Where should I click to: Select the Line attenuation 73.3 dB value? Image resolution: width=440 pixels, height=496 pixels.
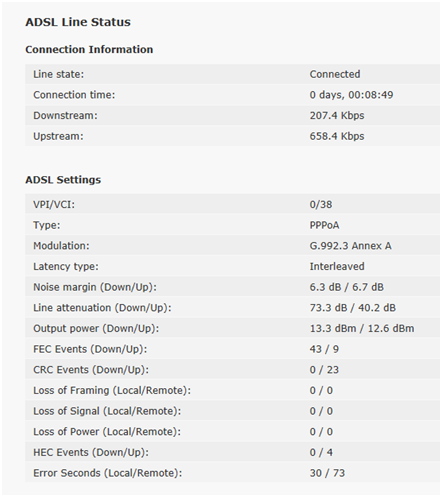(x=328, y=308)
